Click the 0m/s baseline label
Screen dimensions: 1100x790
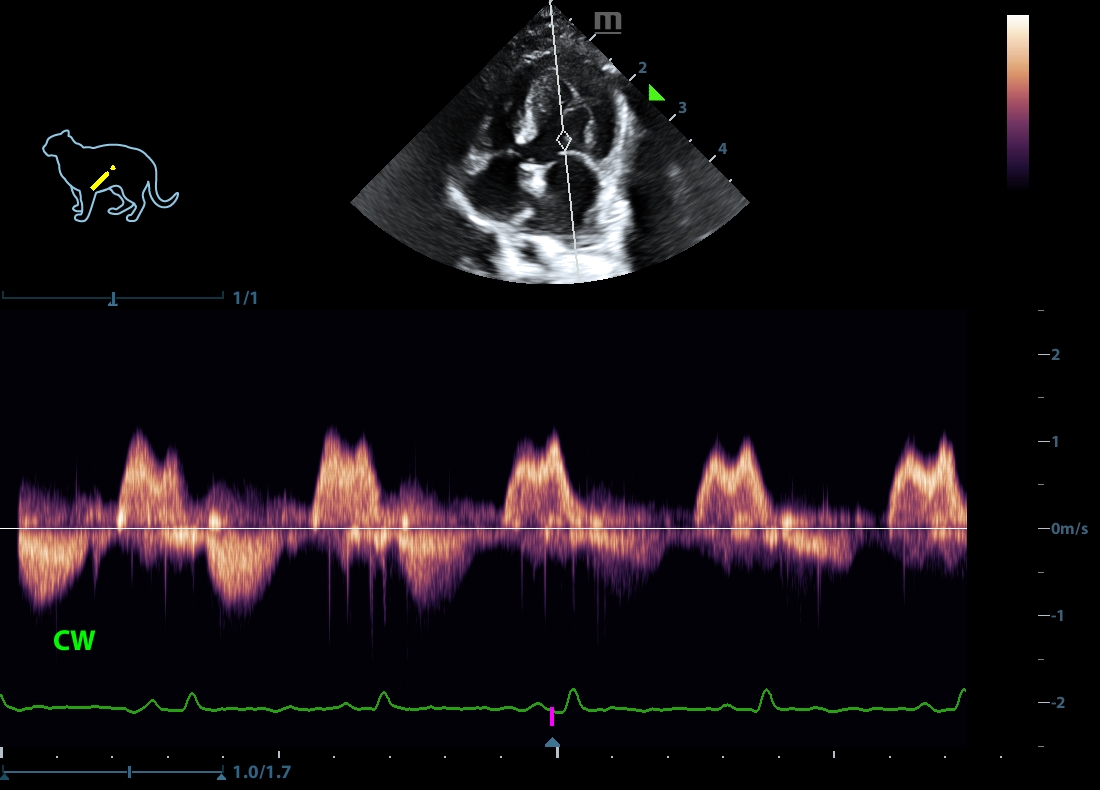point(1069,528)
